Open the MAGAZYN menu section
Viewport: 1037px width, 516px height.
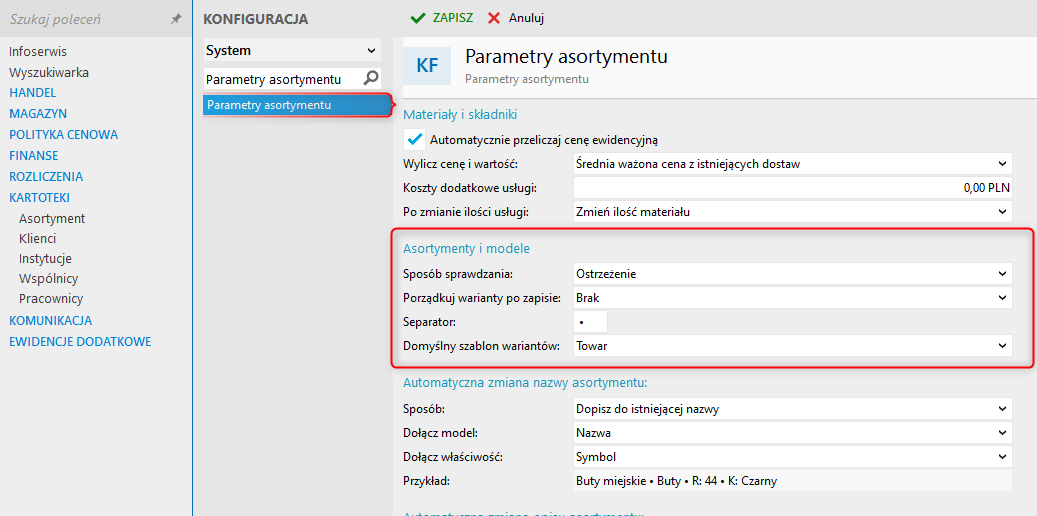(38, 114)
